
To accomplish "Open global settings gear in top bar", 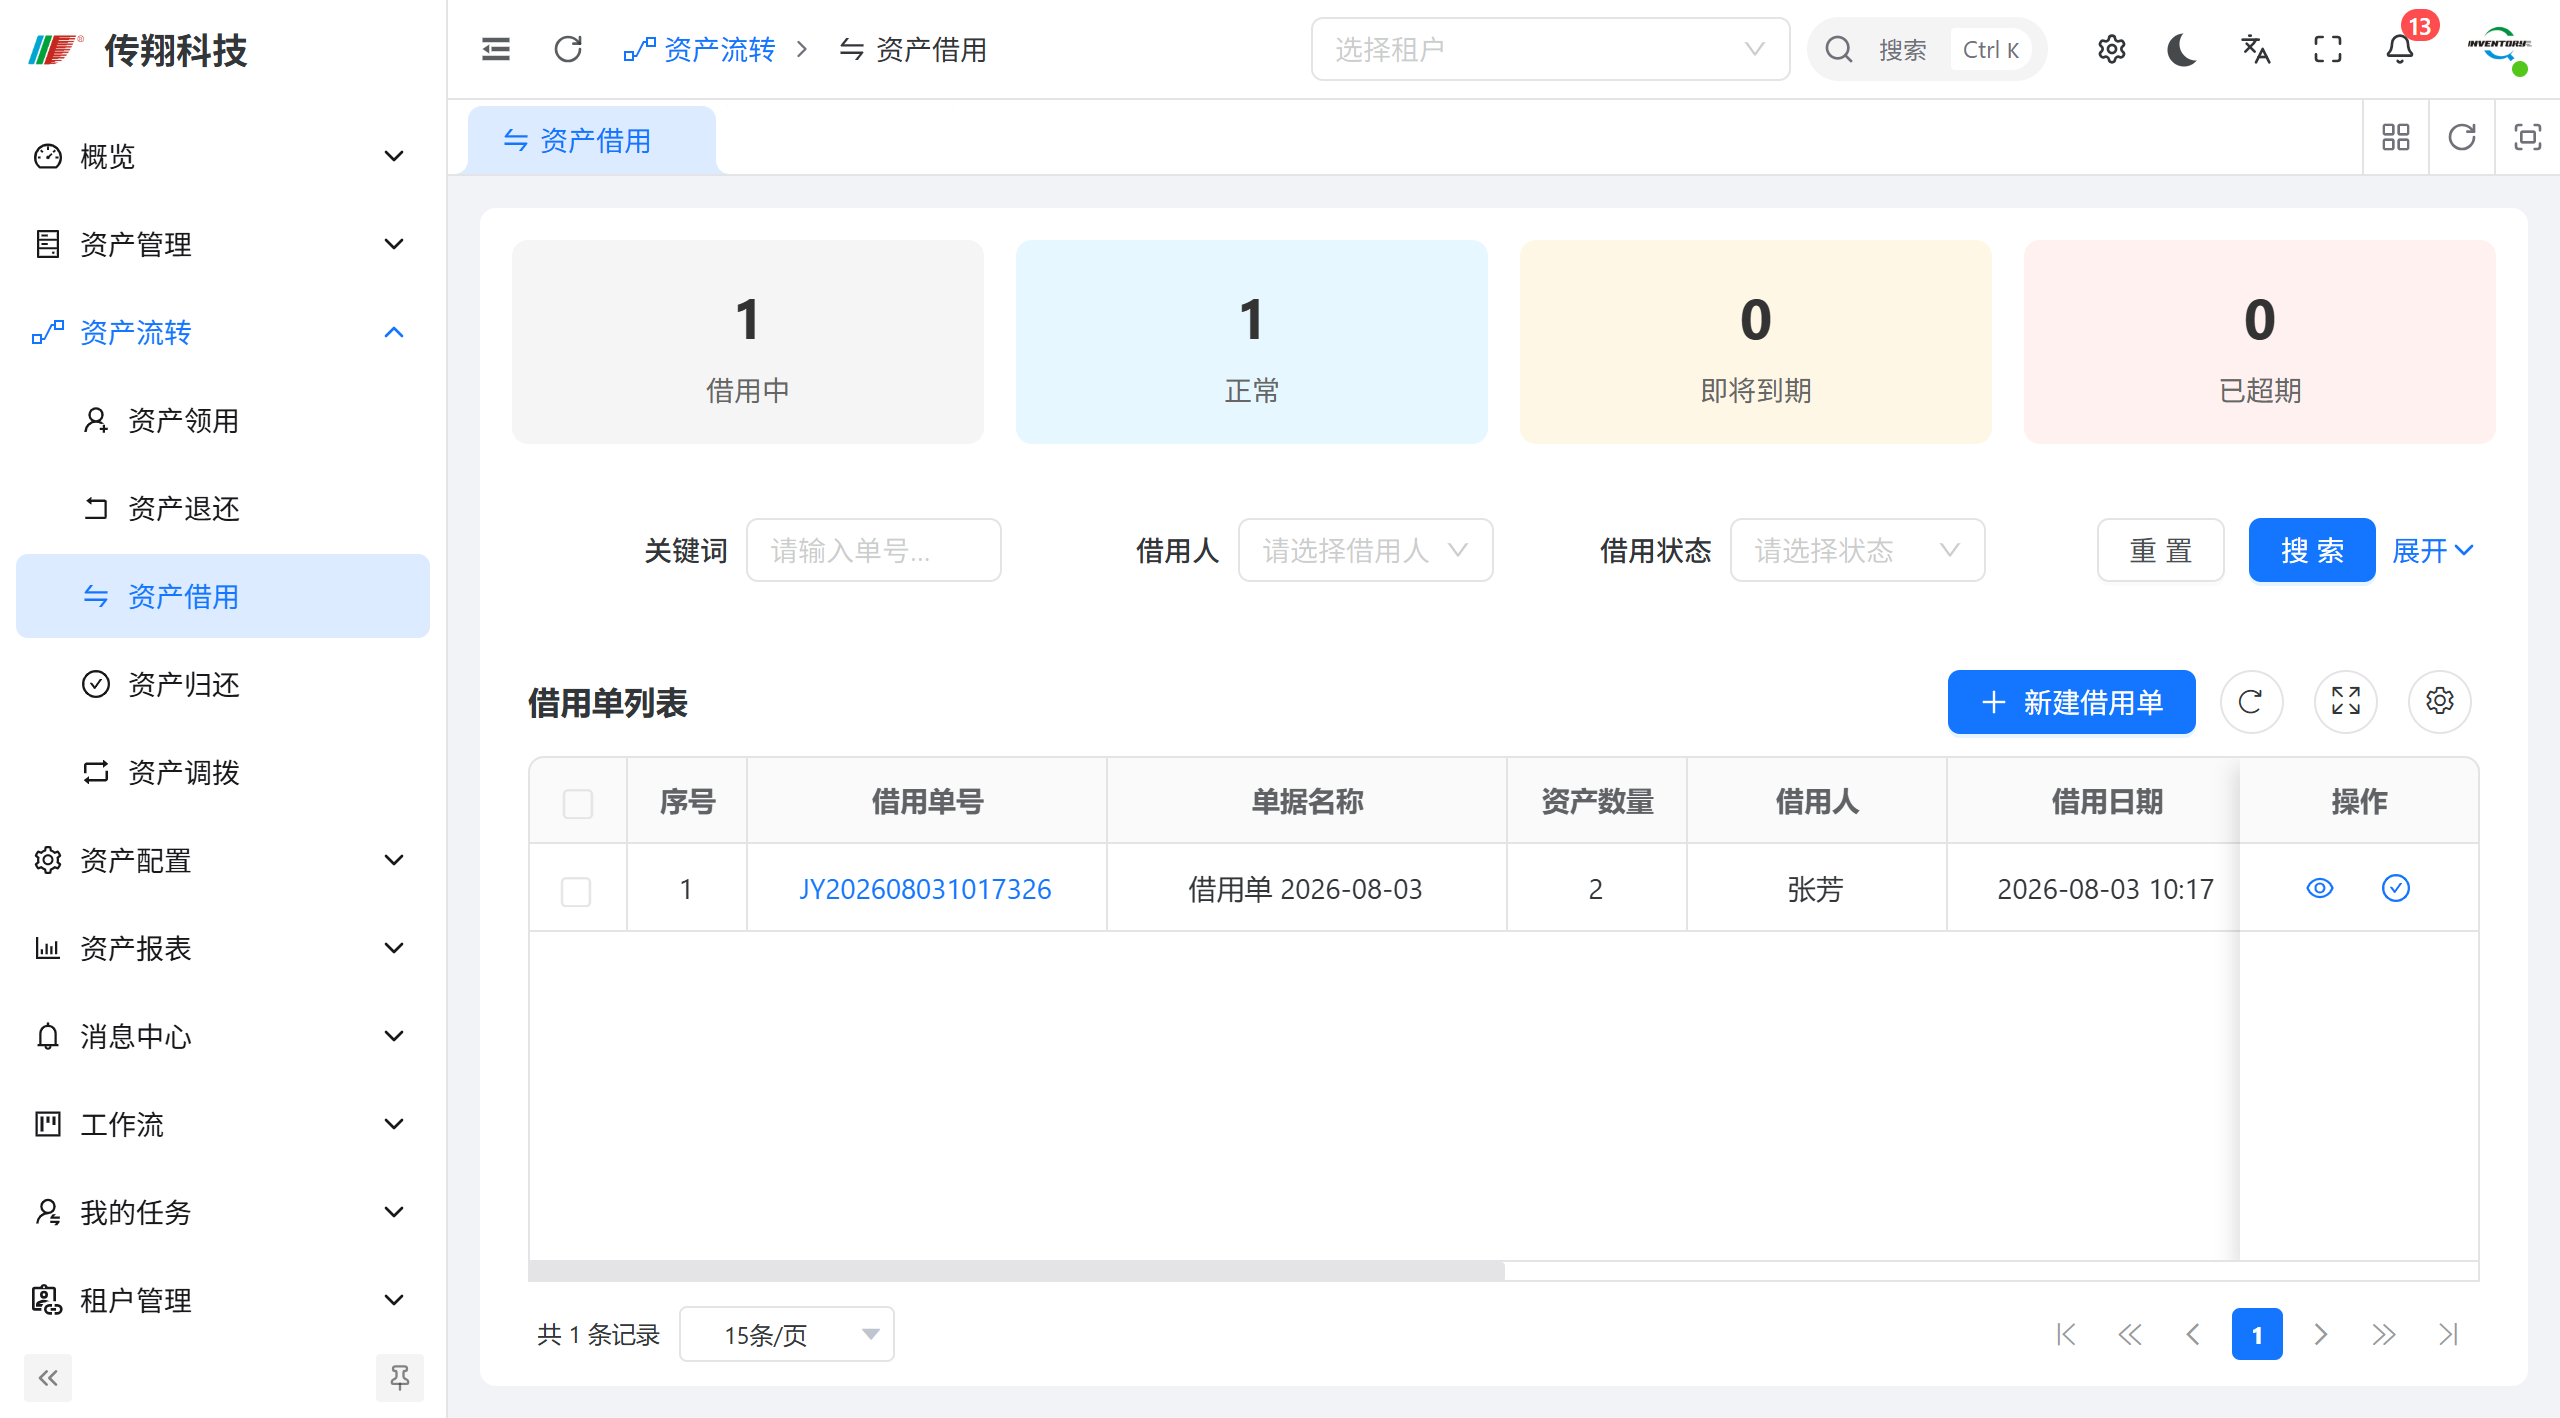I will tap(2111, 49).
